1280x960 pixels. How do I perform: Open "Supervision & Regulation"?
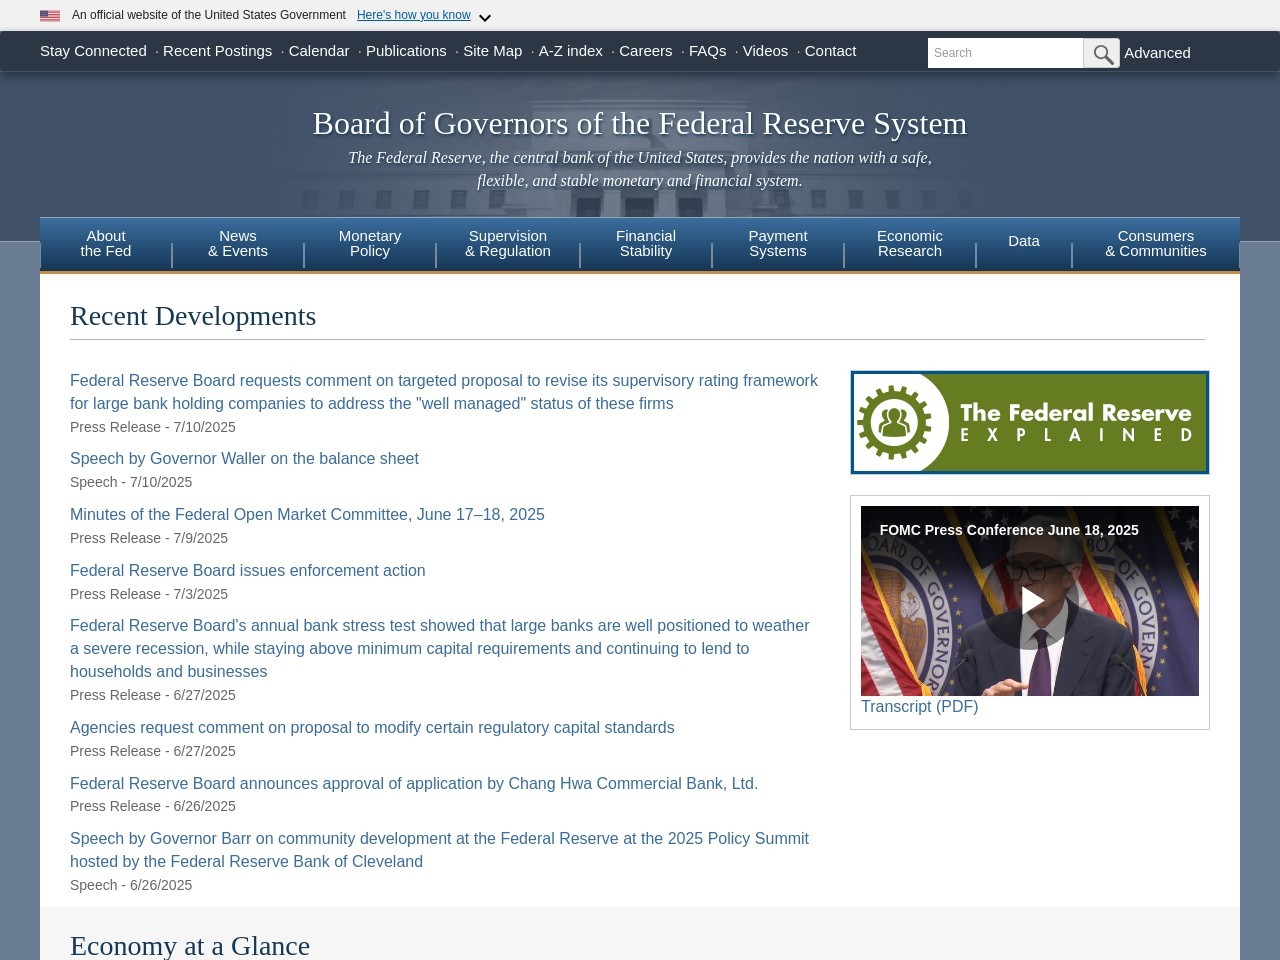pyautogui.click(x=507, y=243)
